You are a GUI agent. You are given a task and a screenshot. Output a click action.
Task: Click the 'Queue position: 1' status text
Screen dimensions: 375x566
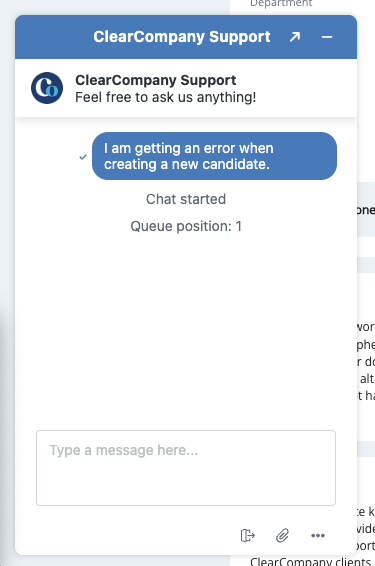[x=186, y=226]
